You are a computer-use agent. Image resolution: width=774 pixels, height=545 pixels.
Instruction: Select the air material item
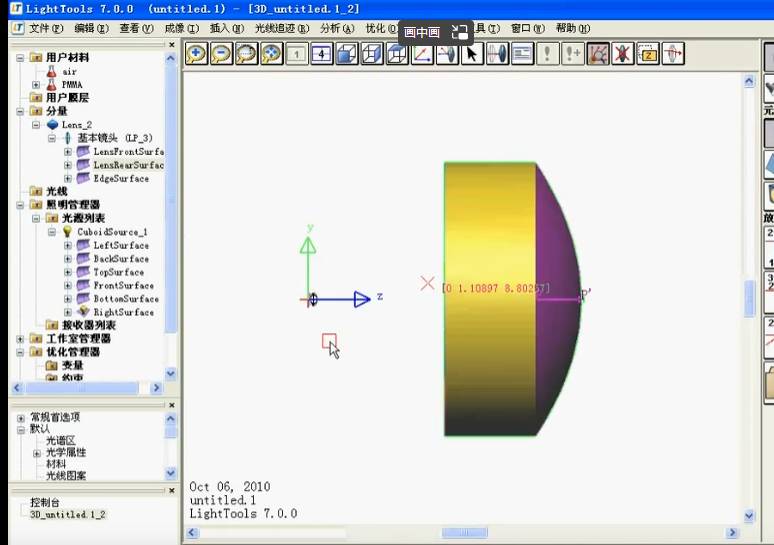click(69, 72)
